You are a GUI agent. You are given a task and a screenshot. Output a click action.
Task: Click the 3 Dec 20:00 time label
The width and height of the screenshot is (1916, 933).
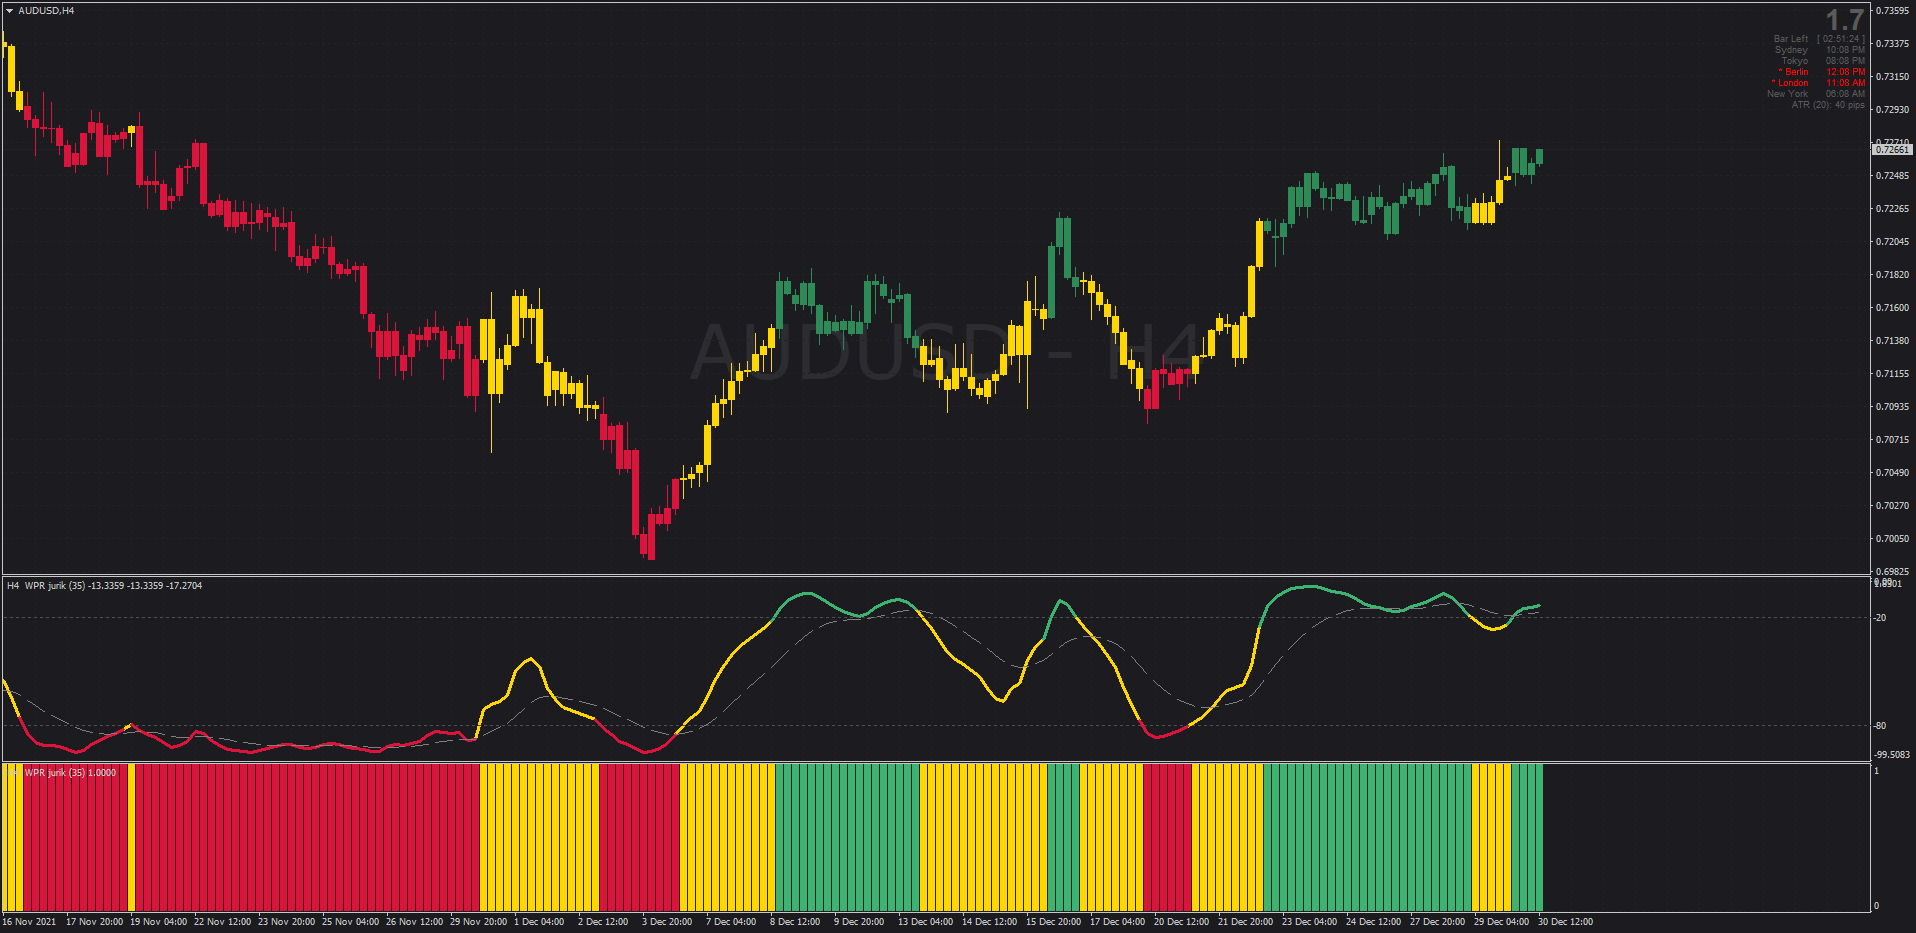(x=667, y=922)
